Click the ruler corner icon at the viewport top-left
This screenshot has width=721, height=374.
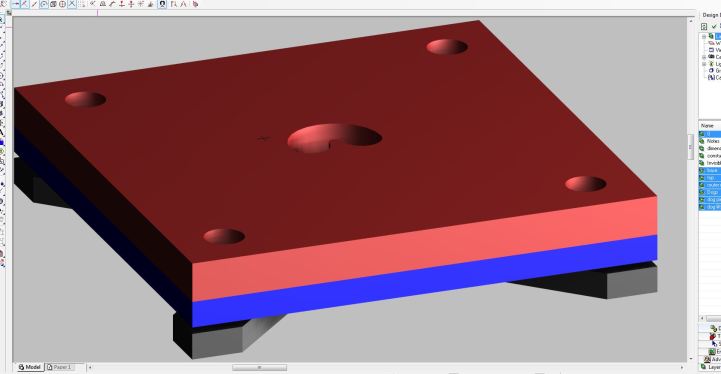[x=9, y=13]
